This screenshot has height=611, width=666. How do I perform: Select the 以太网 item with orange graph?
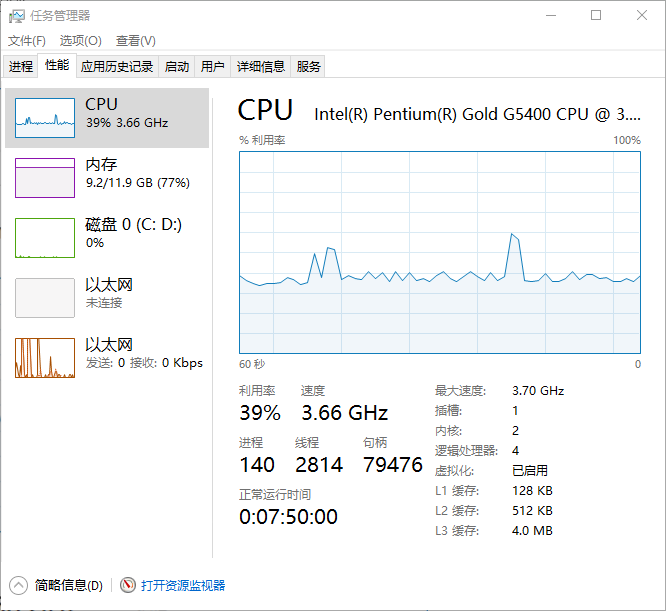click(107, 358)
